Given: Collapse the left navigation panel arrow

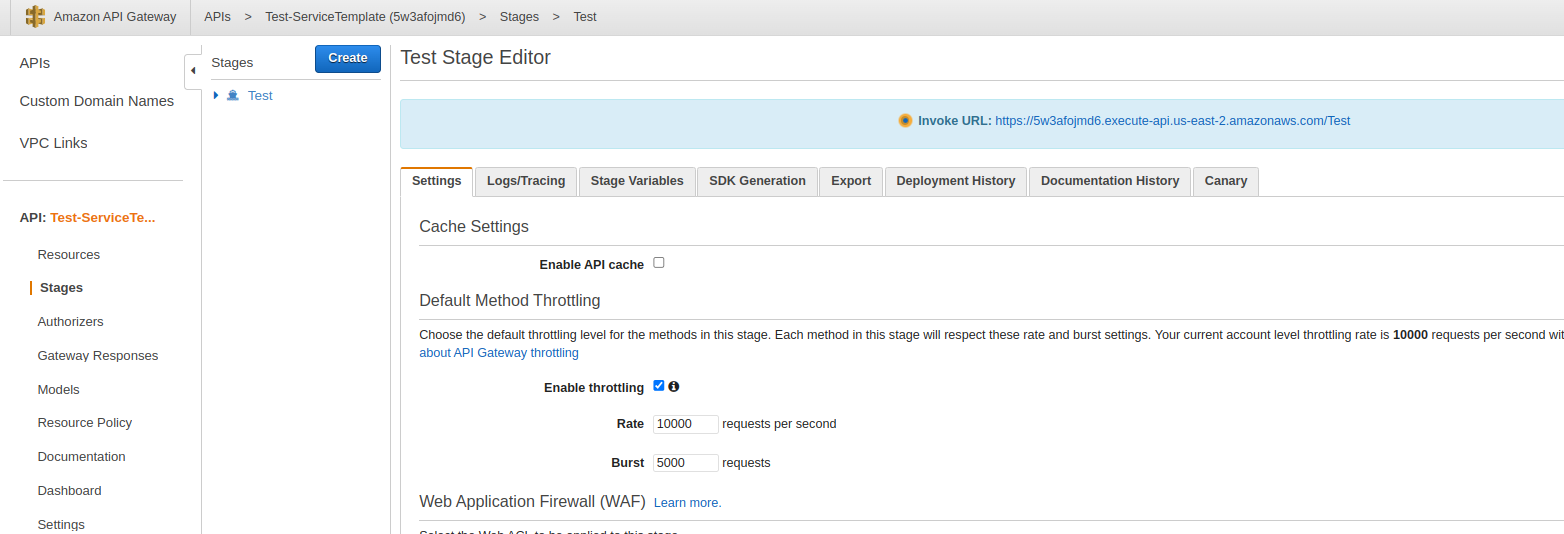Looking at the screenshot, I should (x=193, y=71).
